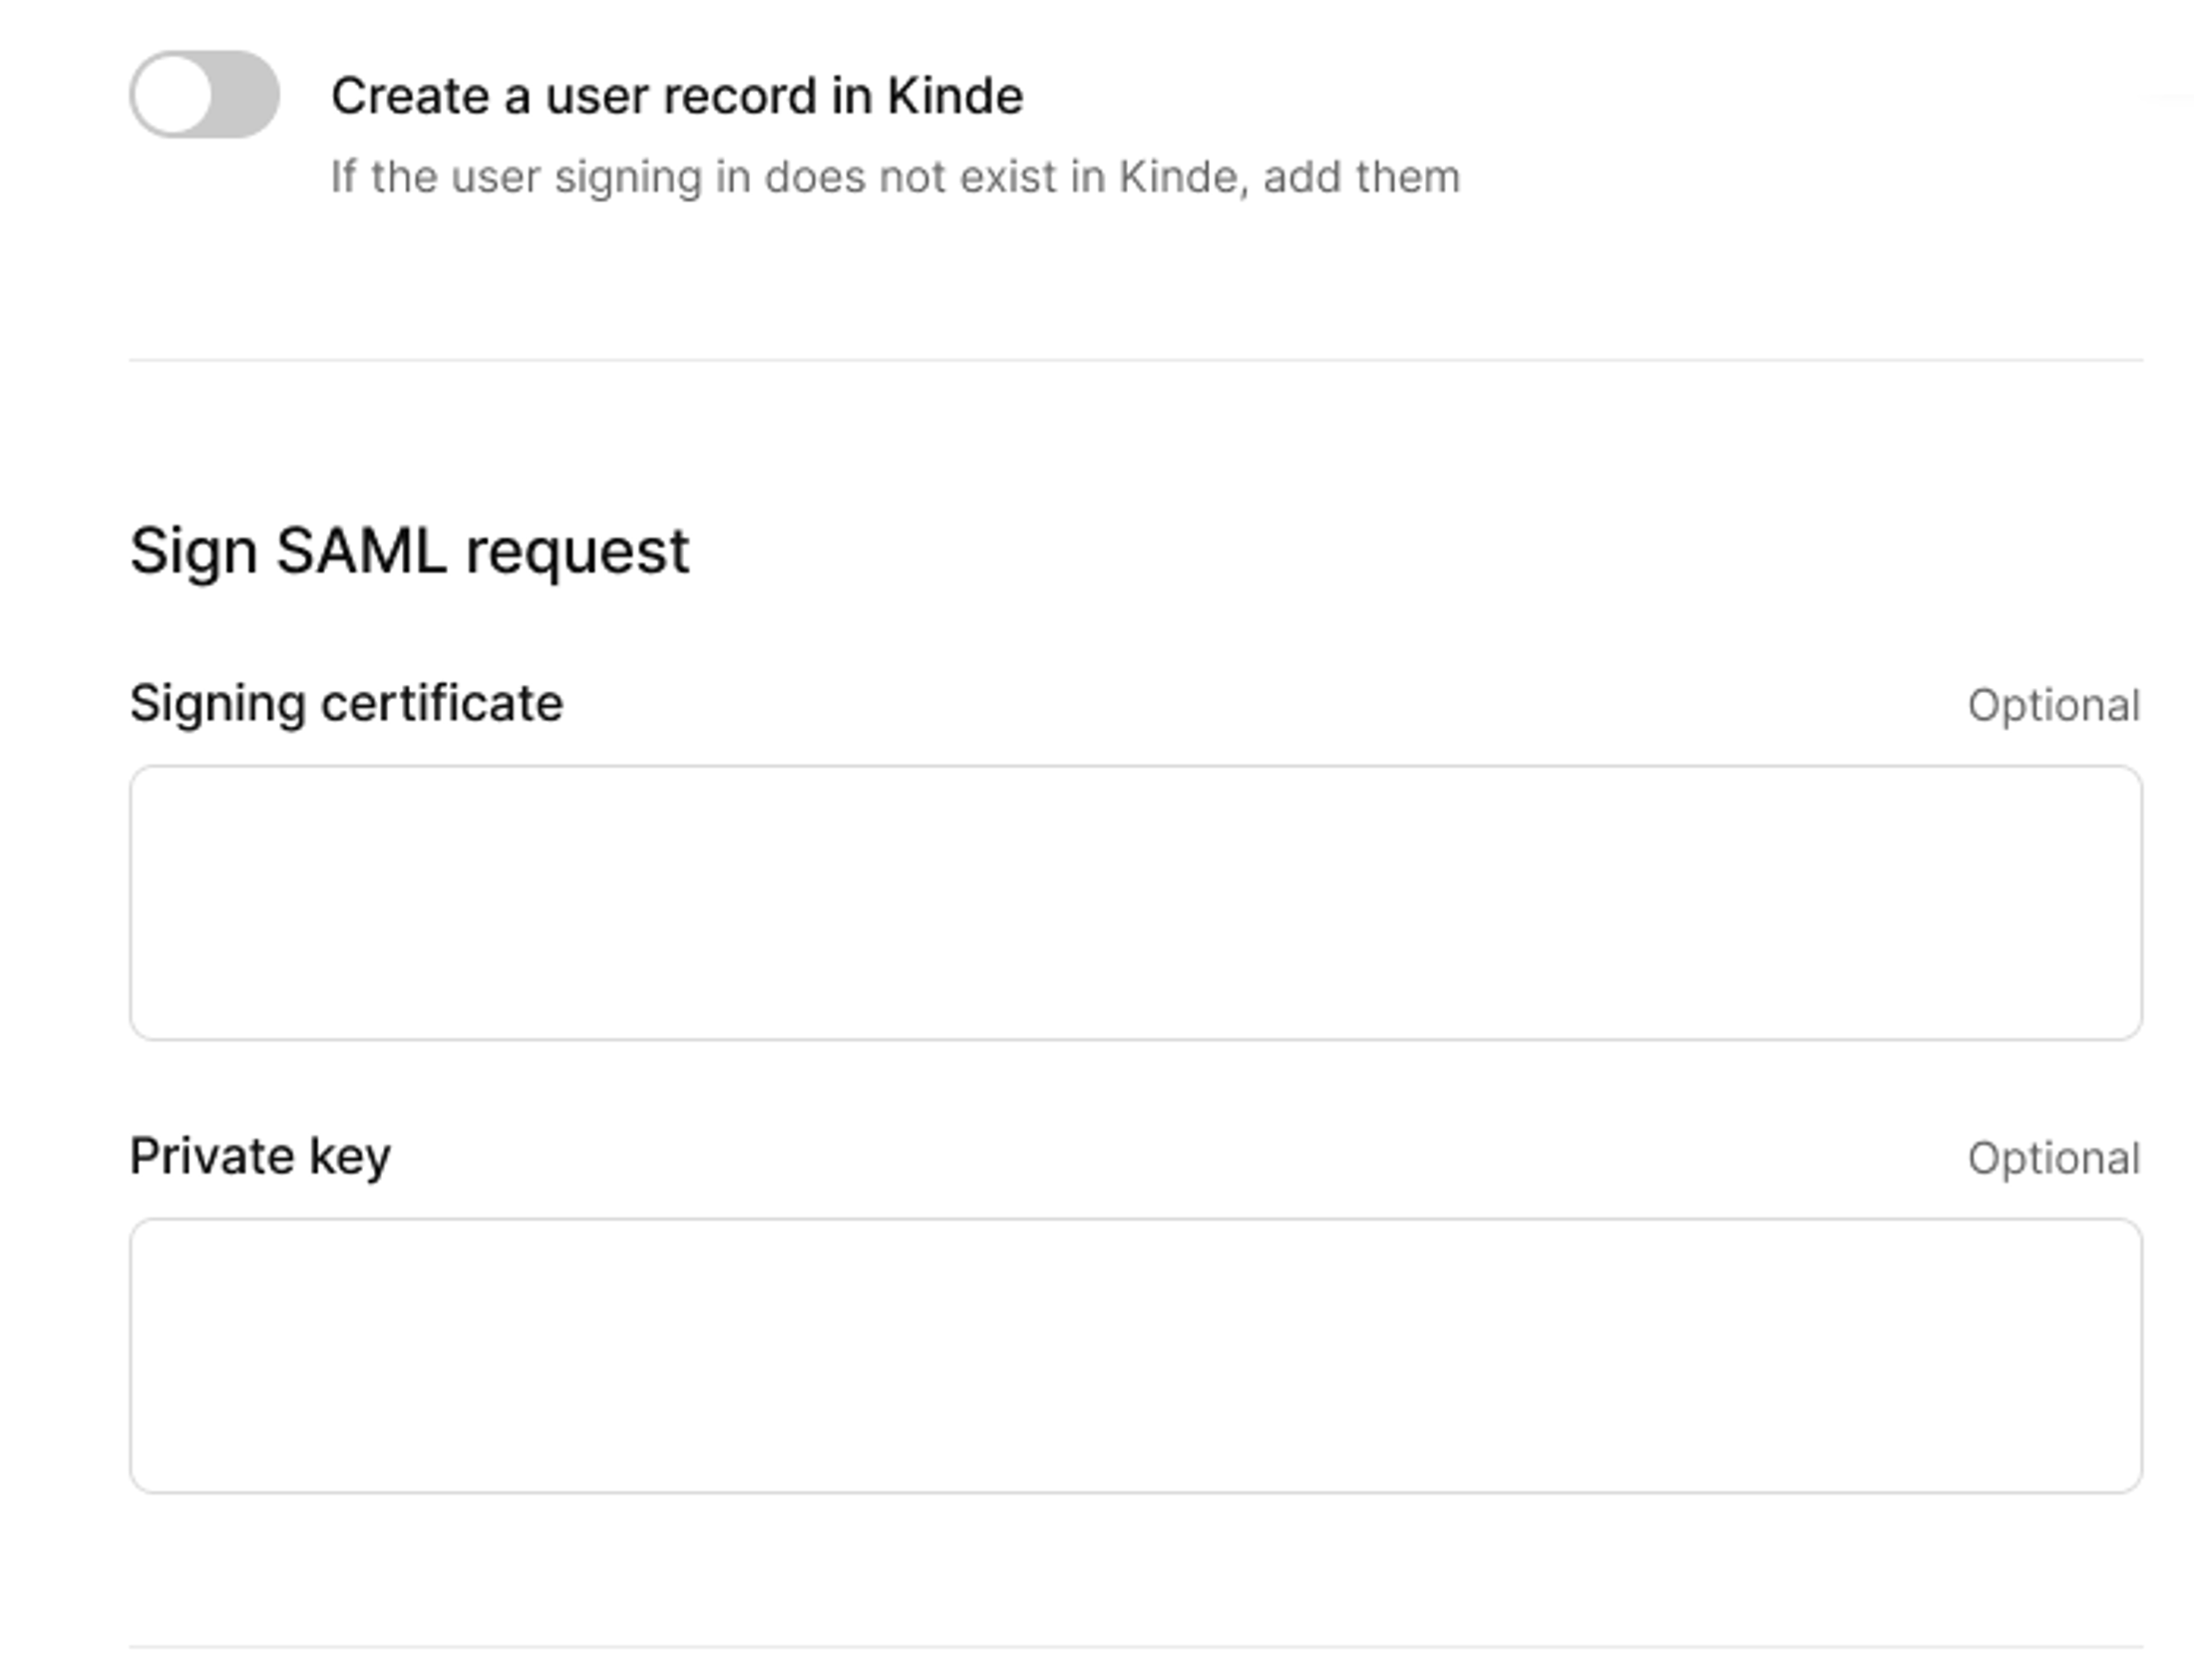Click Optional next to Signing certificate
The height and width of the screenshot is (1680, 2194).
(2051, 705)
